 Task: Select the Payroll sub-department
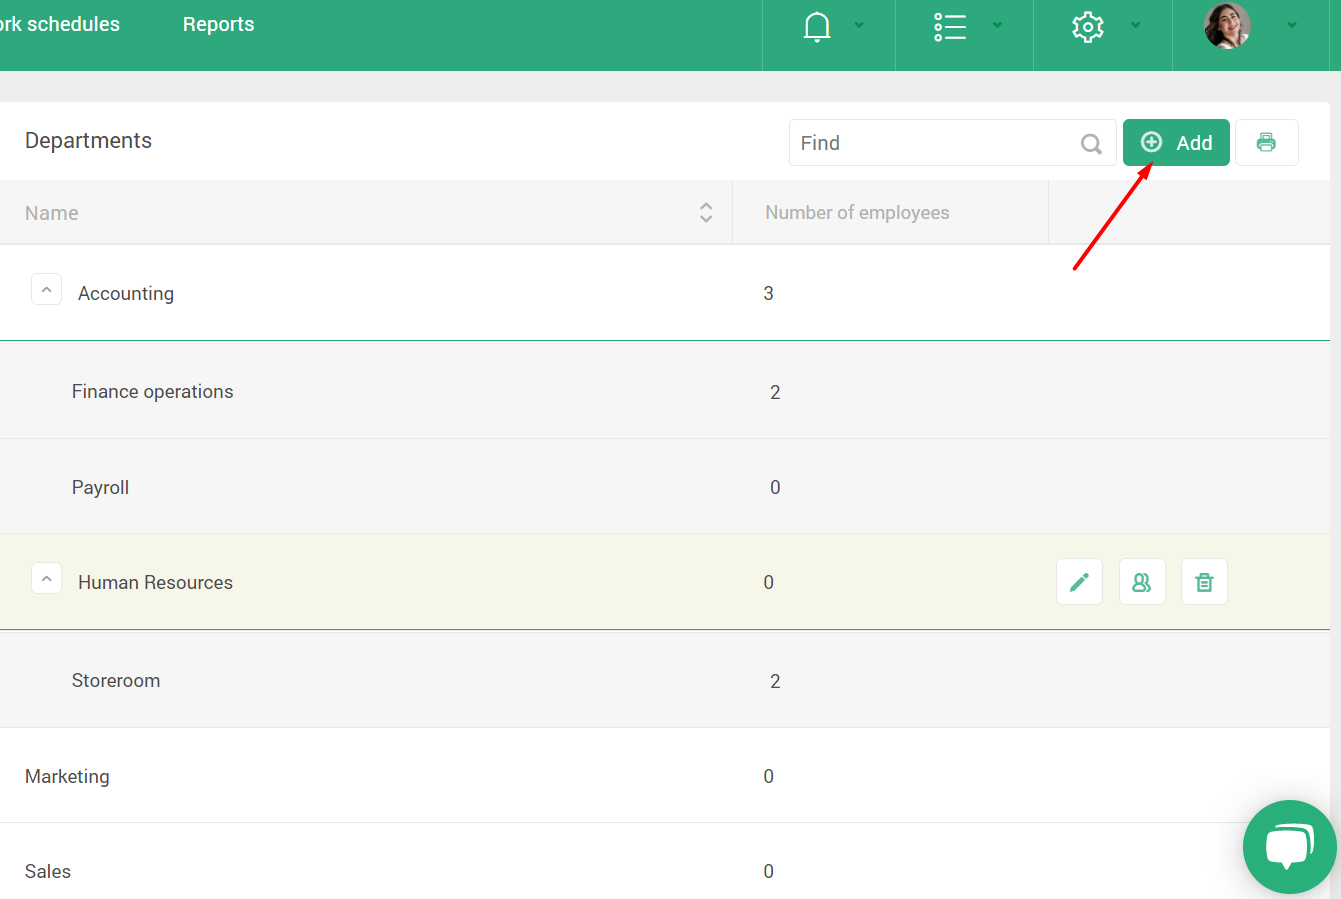[x=100, y=487]
